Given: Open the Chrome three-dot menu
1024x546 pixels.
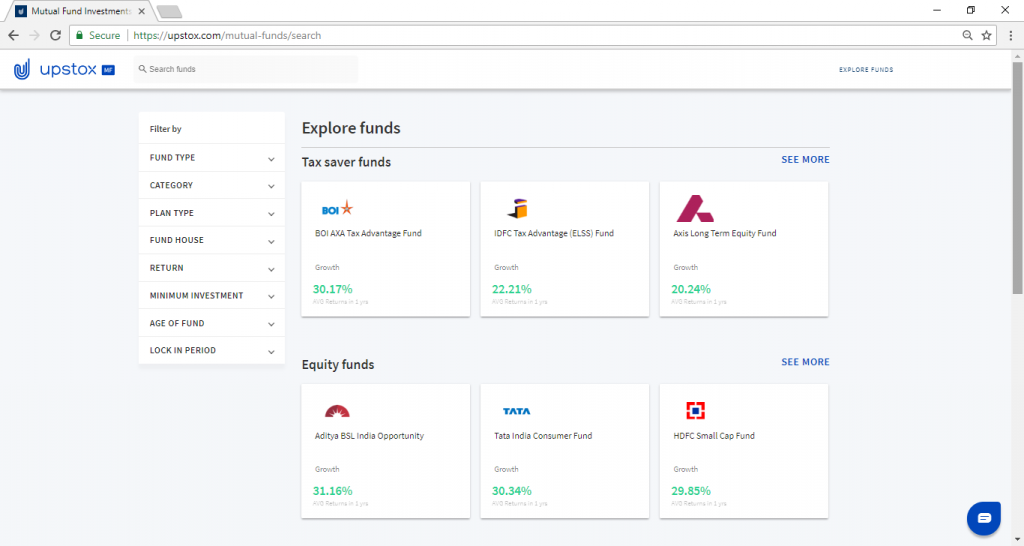Looking at the screenshot, I should (1010, 35).
